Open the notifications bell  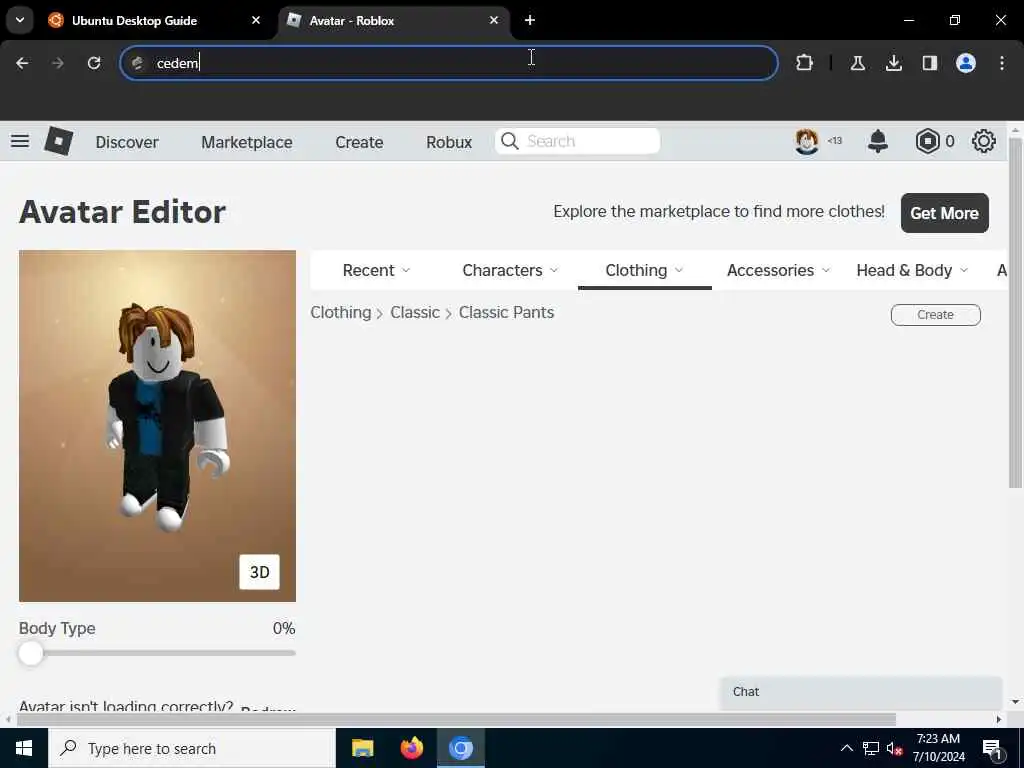[878, 141]
